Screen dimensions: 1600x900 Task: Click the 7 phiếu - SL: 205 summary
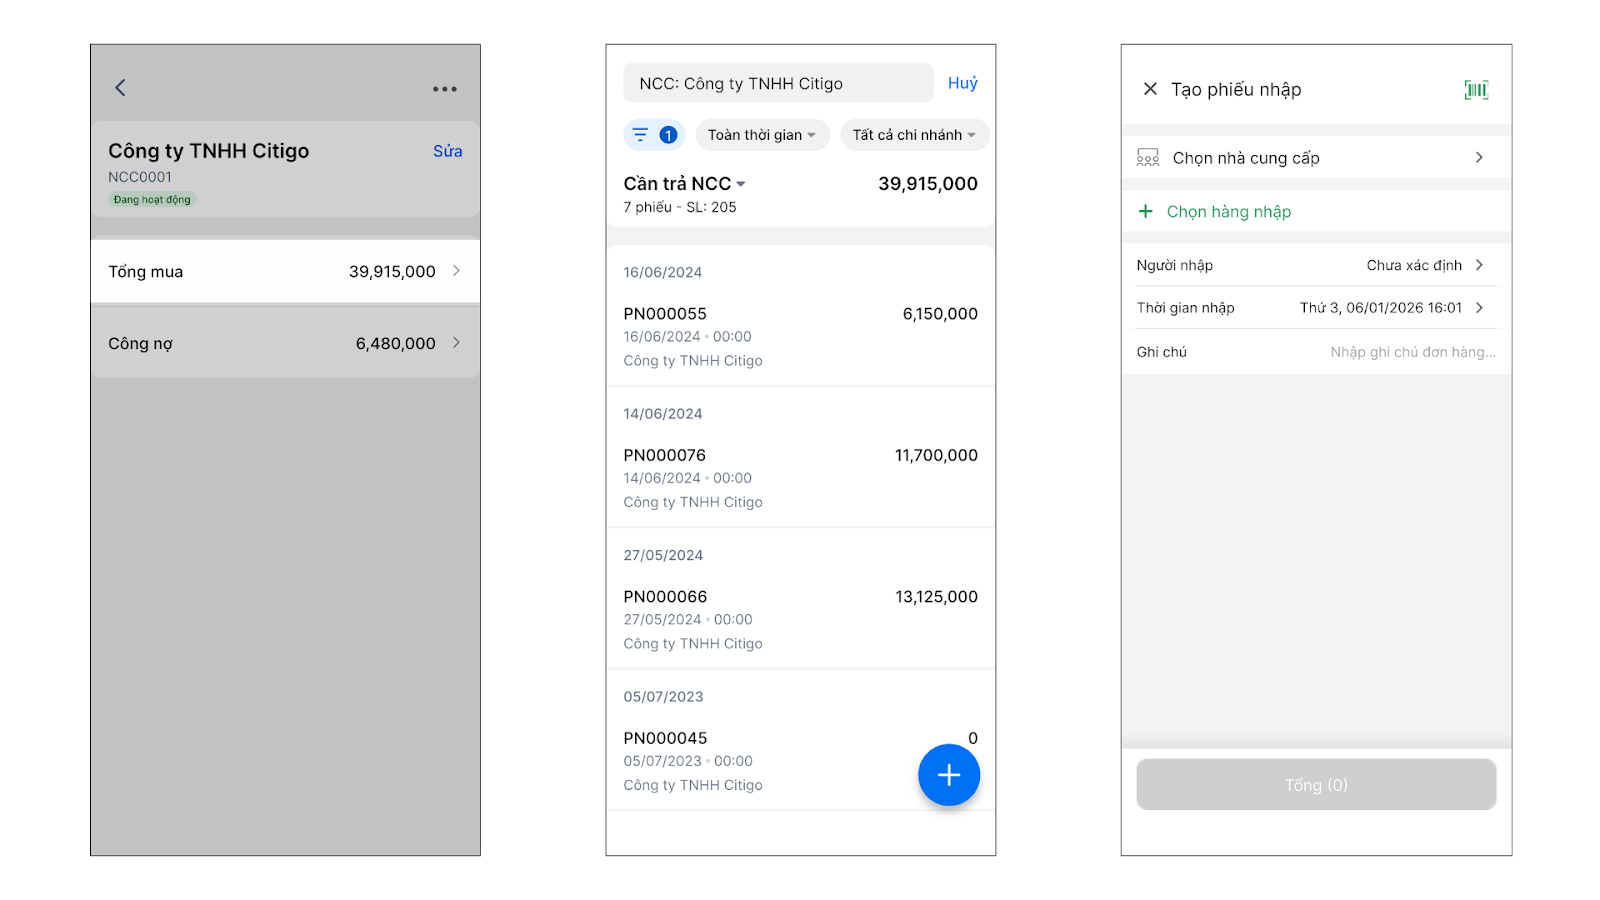(680, 207)
